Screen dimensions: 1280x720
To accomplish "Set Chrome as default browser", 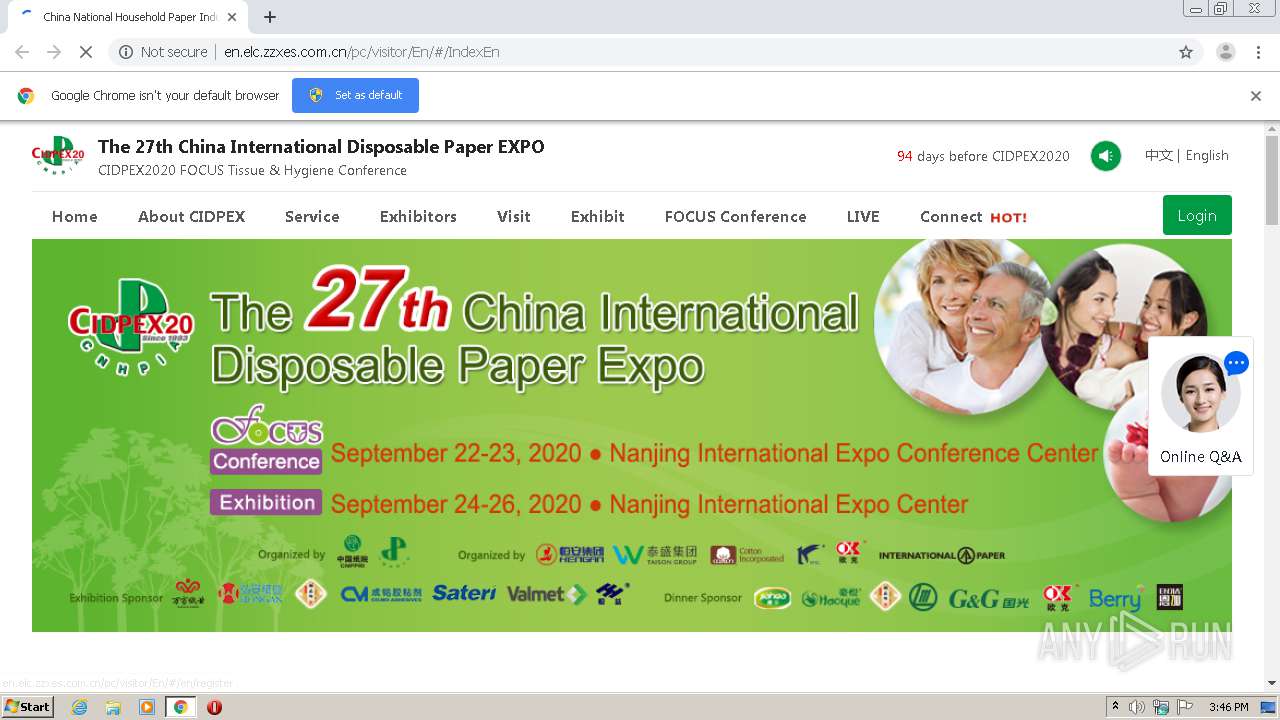I will point(355,95).
